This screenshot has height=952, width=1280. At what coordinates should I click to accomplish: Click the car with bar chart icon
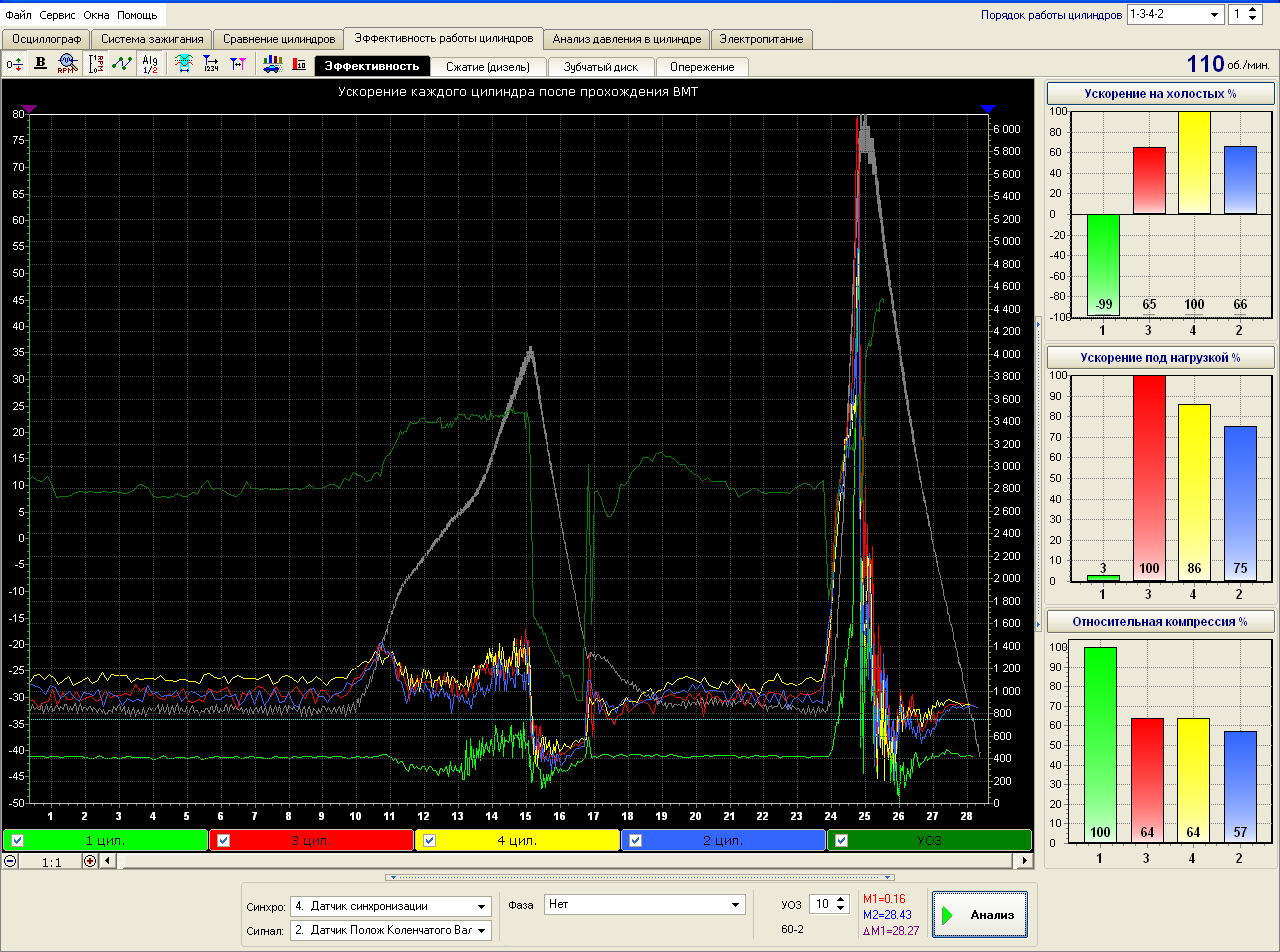click(271, 64)
